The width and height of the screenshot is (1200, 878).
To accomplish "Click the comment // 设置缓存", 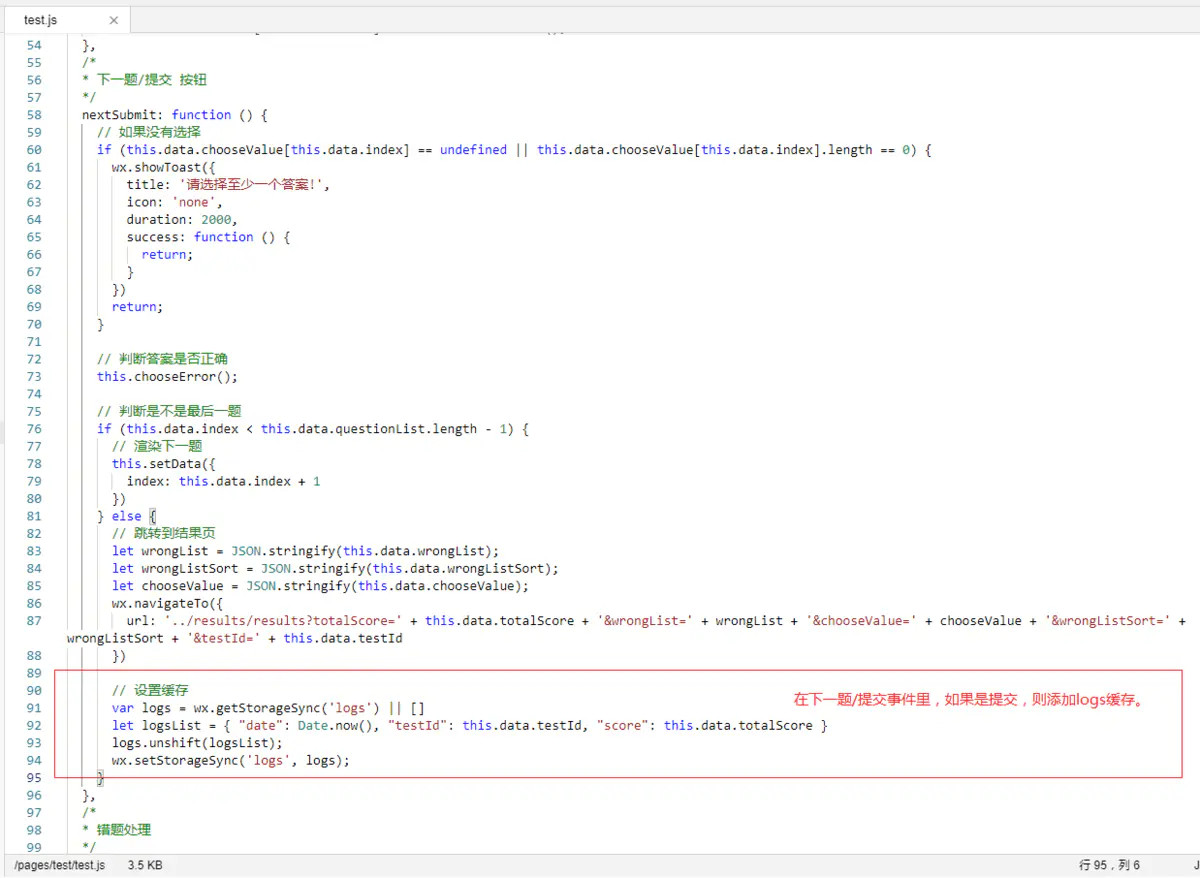I will [x=150, y=691].
